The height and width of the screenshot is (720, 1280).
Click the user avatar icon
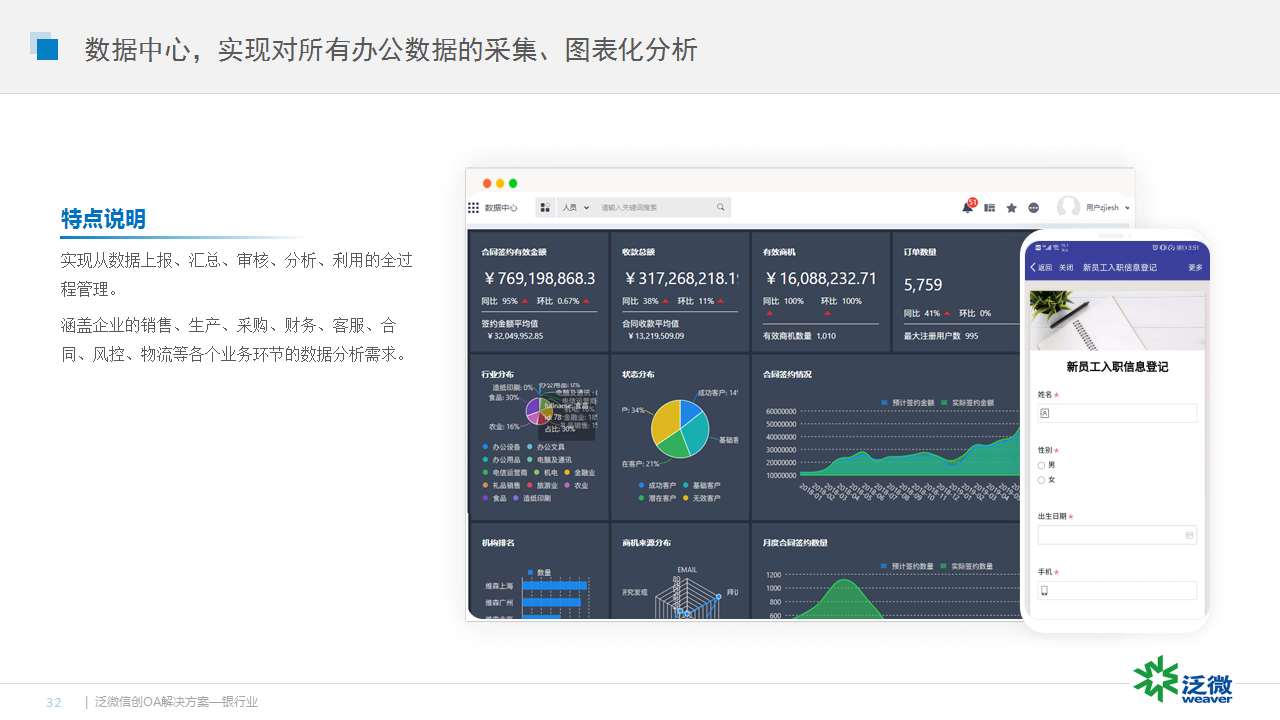1069,207
